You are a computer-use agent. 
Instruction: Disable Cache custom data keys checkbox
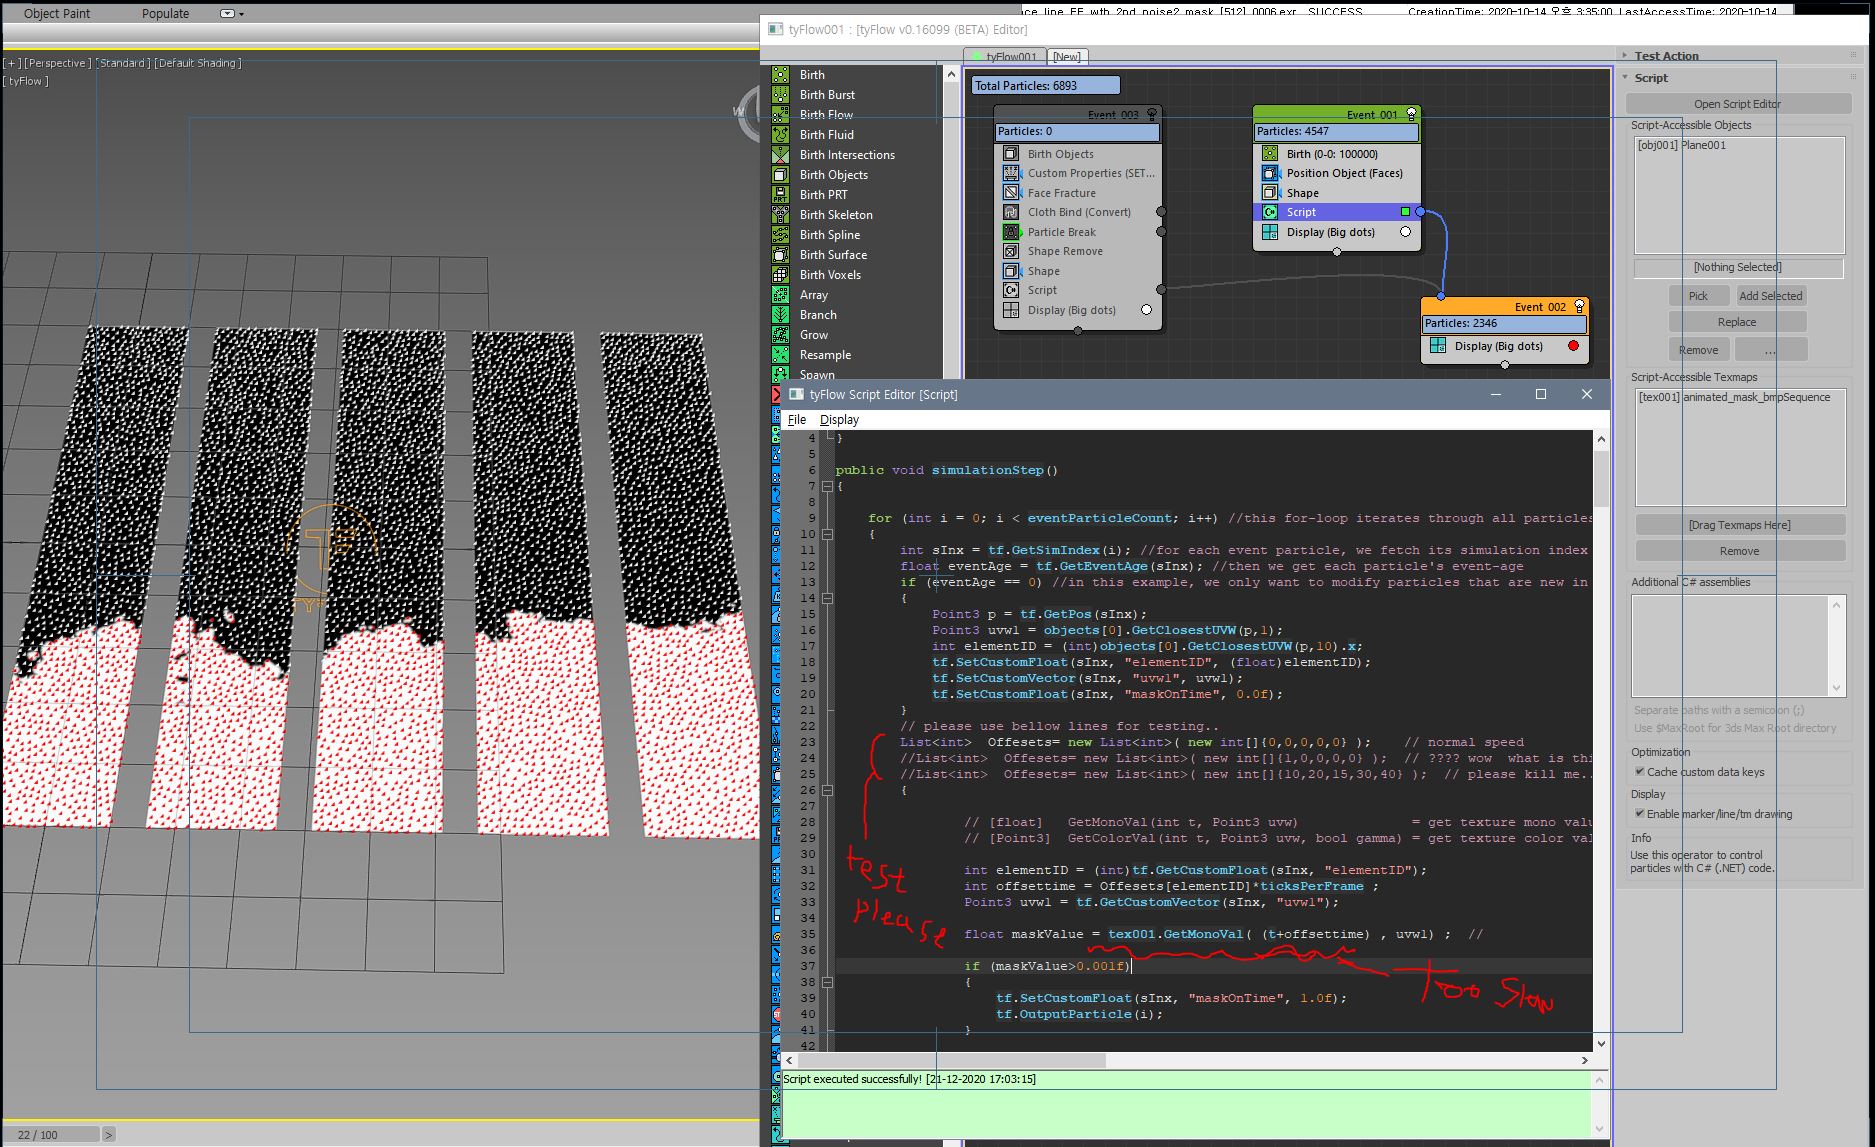click(x=1640, y=772)
